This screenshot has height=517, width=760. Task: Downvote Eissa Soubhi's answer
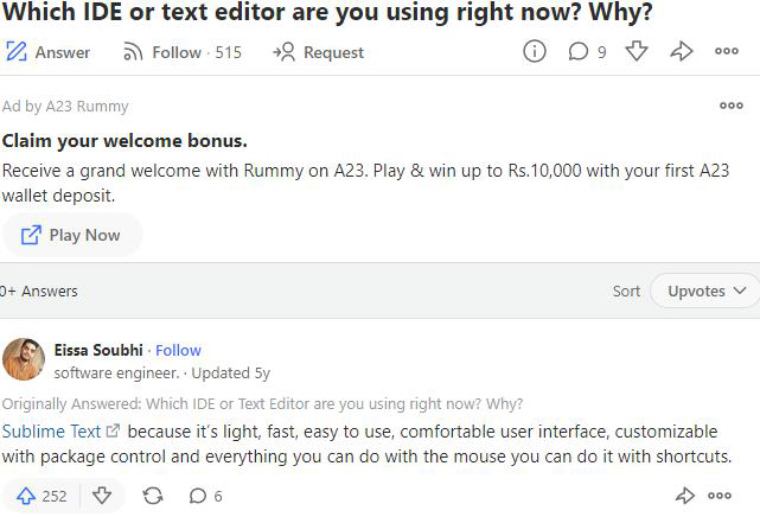[x=102, y=495]
